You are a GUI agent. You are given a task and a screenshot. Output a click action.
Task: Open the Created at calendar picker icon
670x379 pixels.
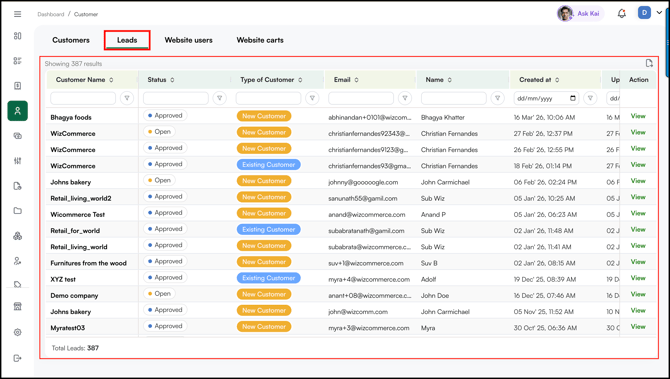pos(573,98)
